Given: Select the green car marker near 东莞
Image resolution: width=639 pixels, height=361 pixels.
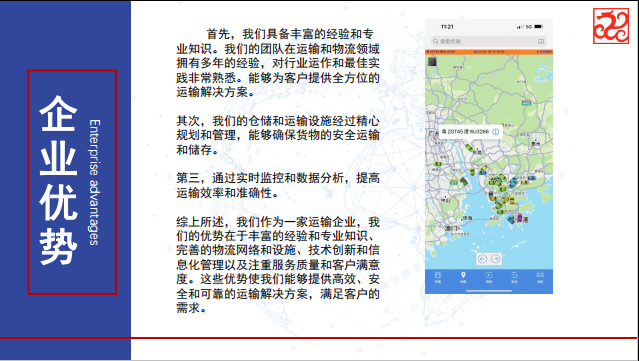Looking at the screenshot, I should point(469,147).
